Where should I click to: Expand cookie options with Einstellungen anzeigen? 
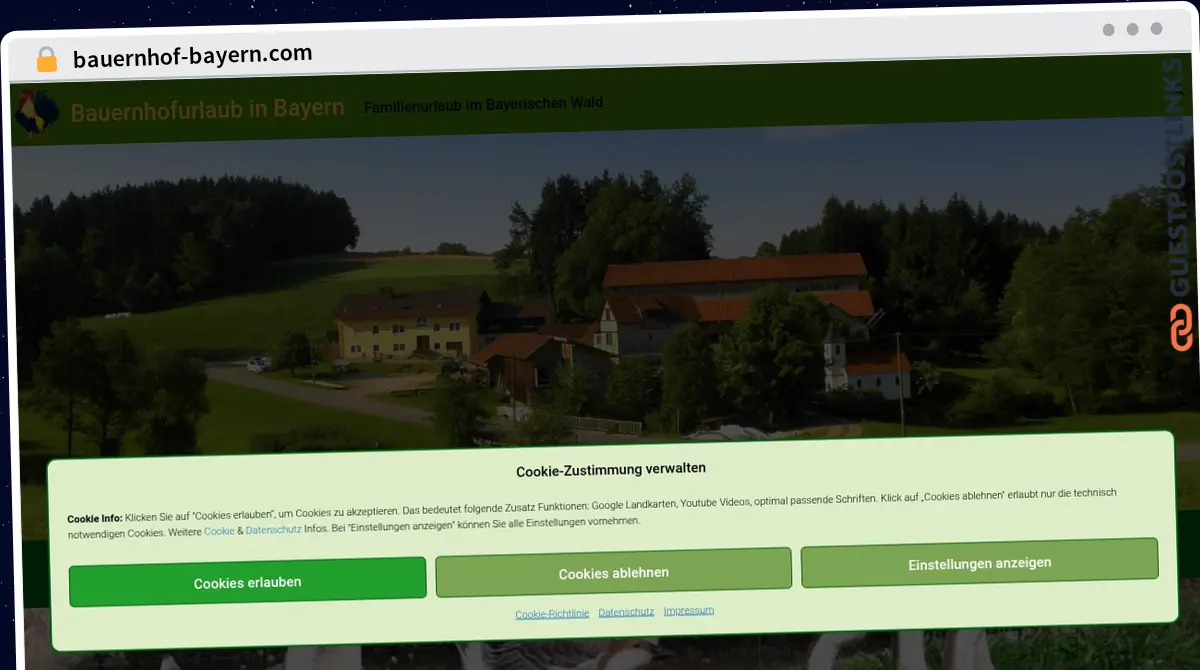point(979,563)
